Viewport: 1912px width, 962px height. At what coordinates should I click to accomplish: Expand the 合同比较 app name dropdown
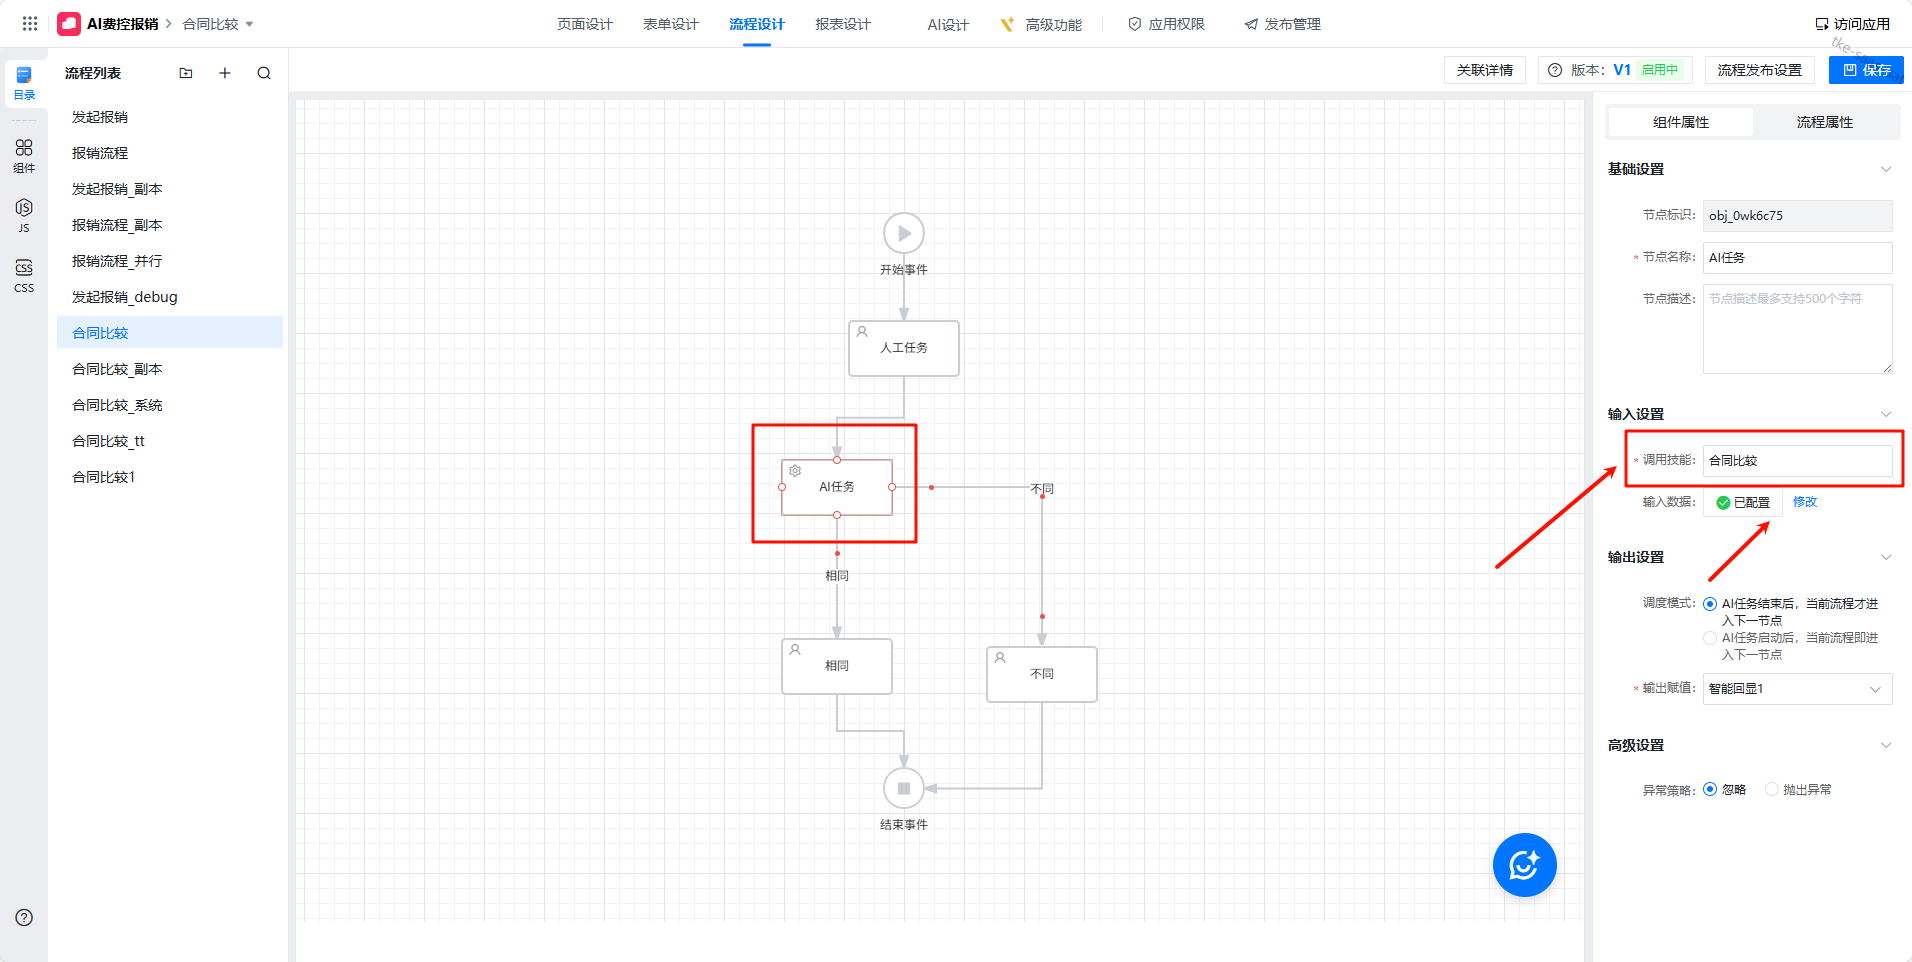click(x=249, y=24)
